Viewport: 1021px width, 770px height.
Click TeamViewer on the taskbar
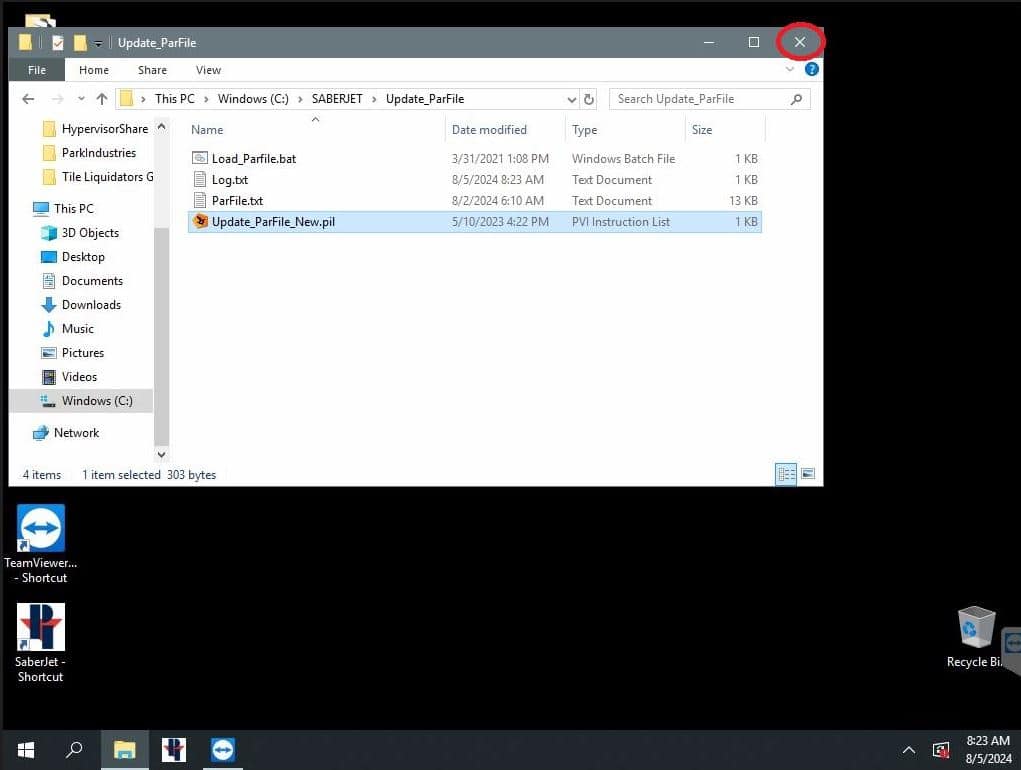(223, 750)
